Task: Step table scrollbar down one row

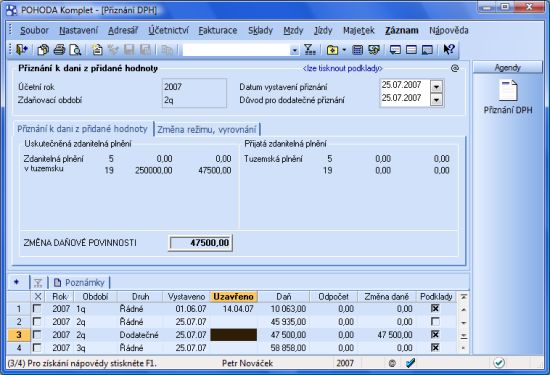Action: pos(463,322)
